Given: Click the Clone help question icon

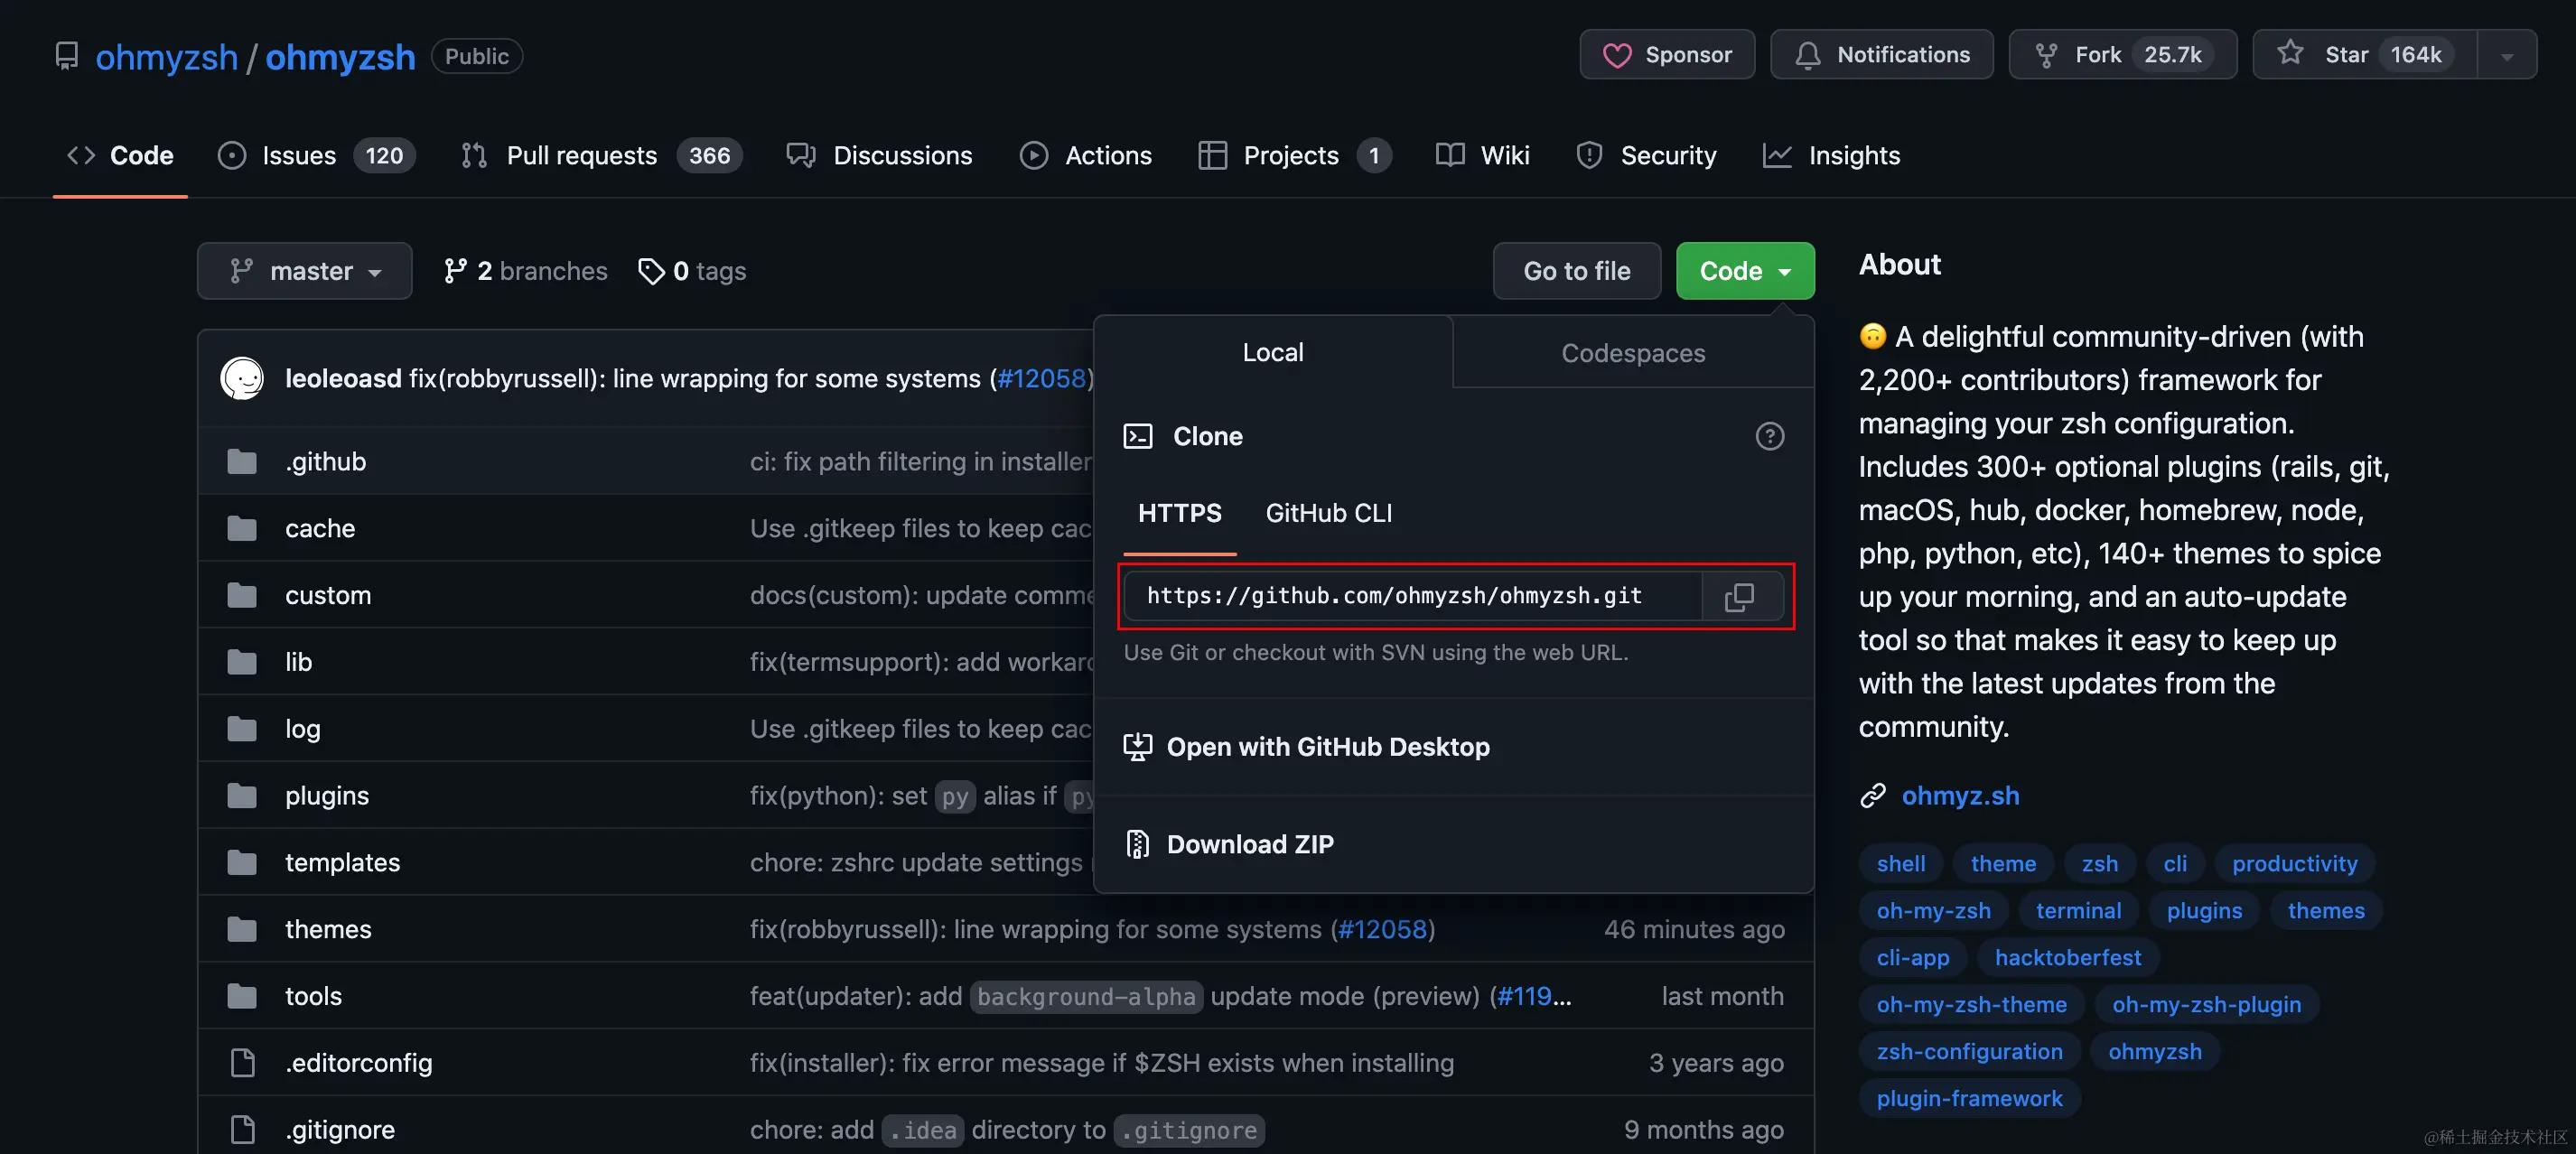Looking at the screenshot, I should tap(1769, 436).
